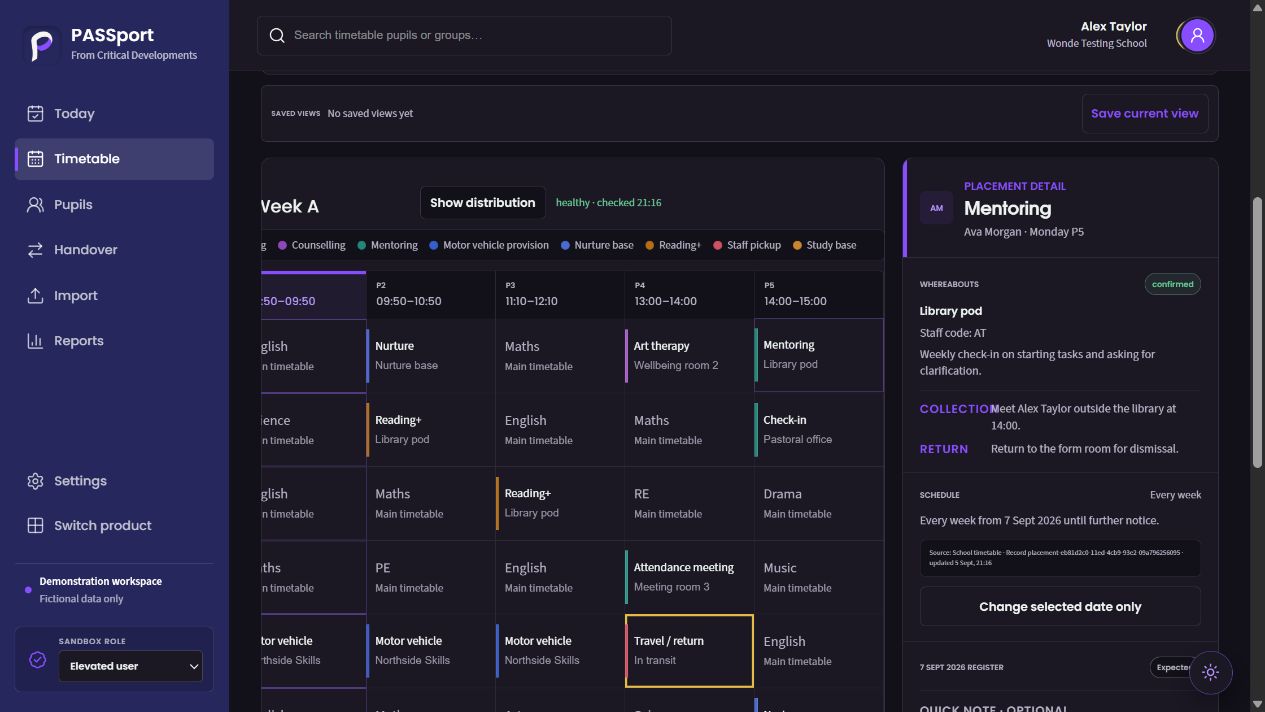Select the Travel / return timetable cell
The width and height of the screenshot is (1265, 712).
pyautogui.click(x=689, y=651)
